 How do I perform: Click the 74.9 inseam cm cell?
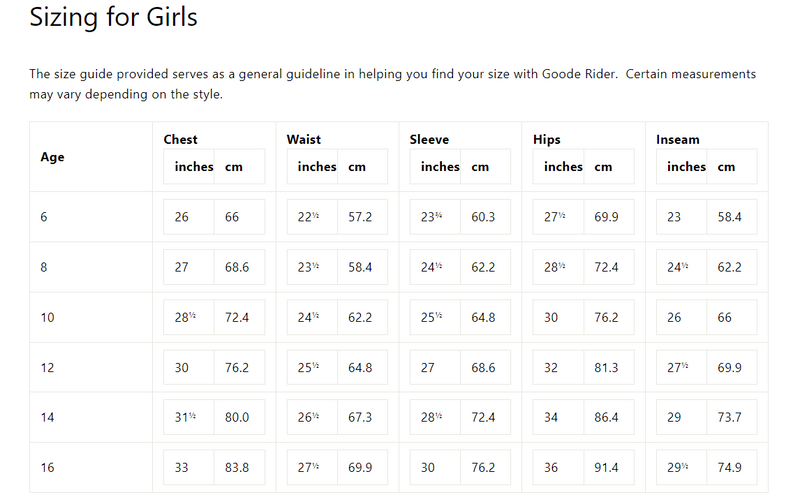click(732, 467)
